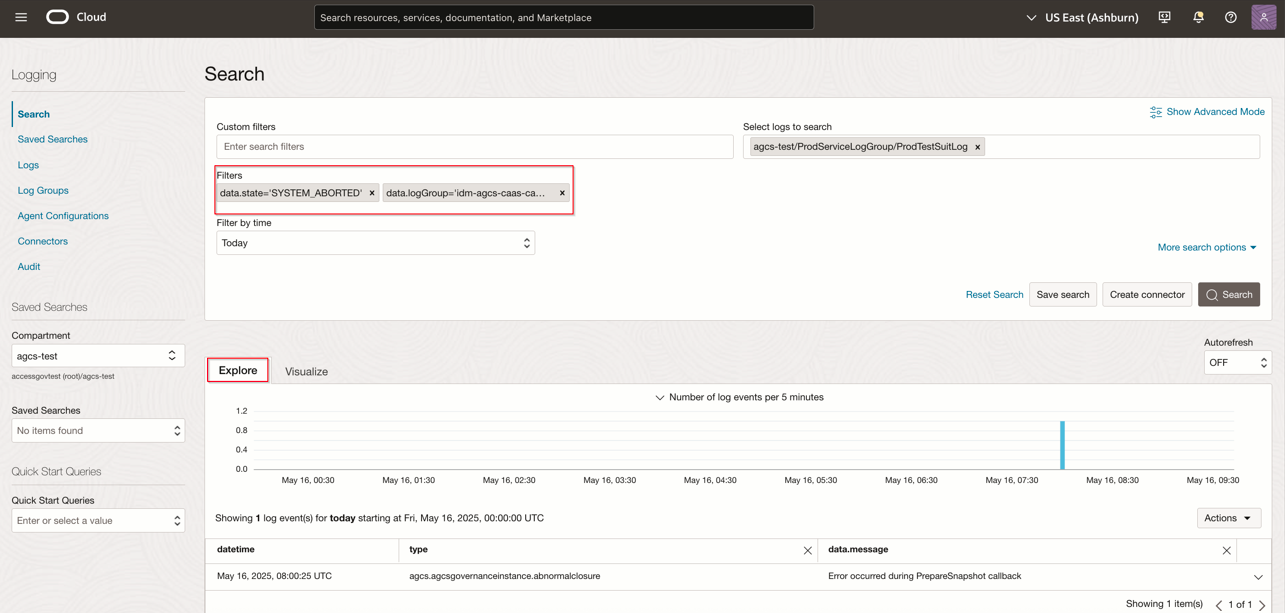Expand More search options
This screenshot has height=613, width=1285.
[1207, 247]
